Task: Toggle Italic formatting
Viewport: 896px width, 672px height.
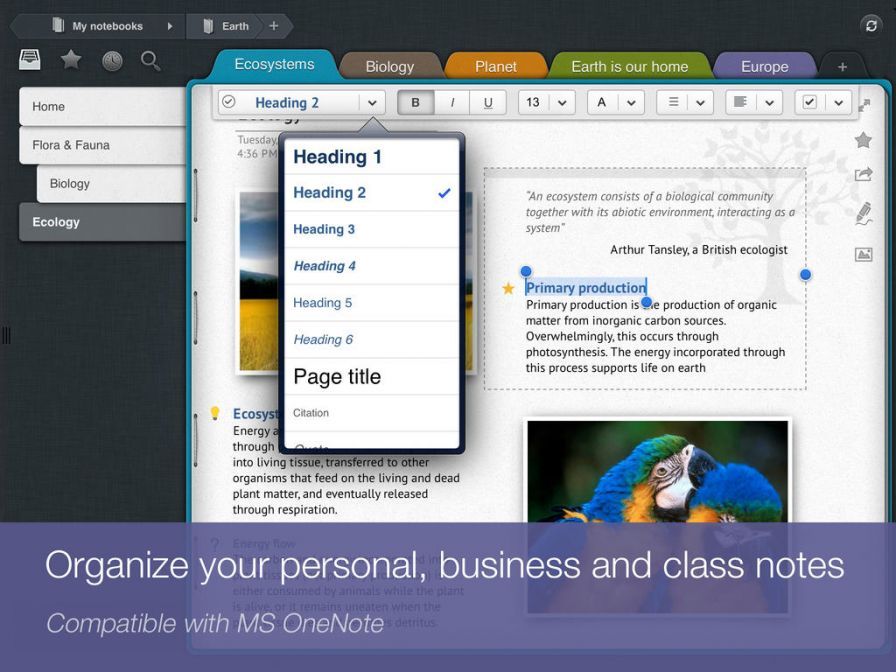Action: tap(452, 102)
